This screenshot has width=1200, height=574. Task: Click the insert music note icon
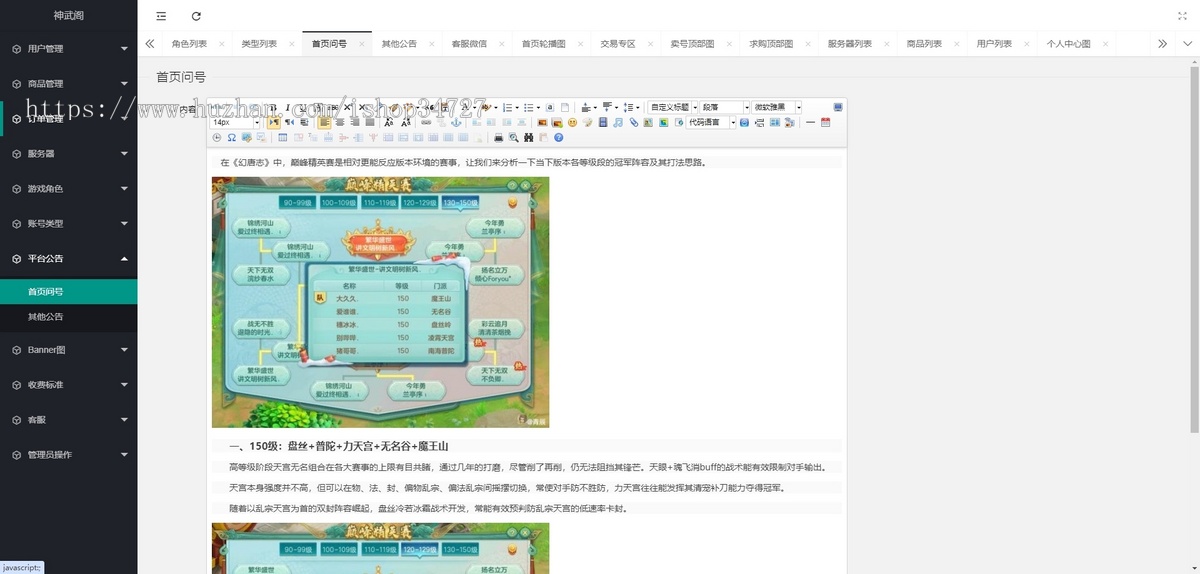(618, 122)
